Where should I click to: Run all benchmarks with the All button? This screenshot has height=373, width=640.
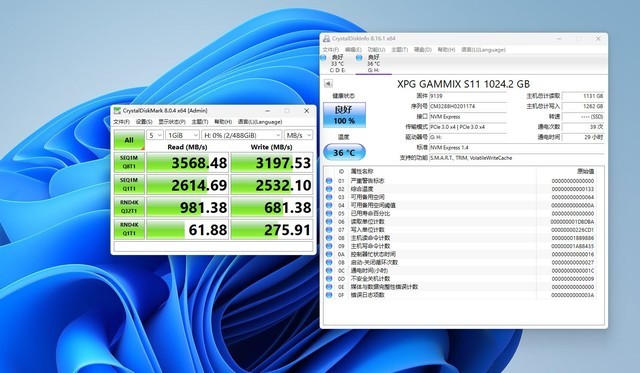pos(129,140)
